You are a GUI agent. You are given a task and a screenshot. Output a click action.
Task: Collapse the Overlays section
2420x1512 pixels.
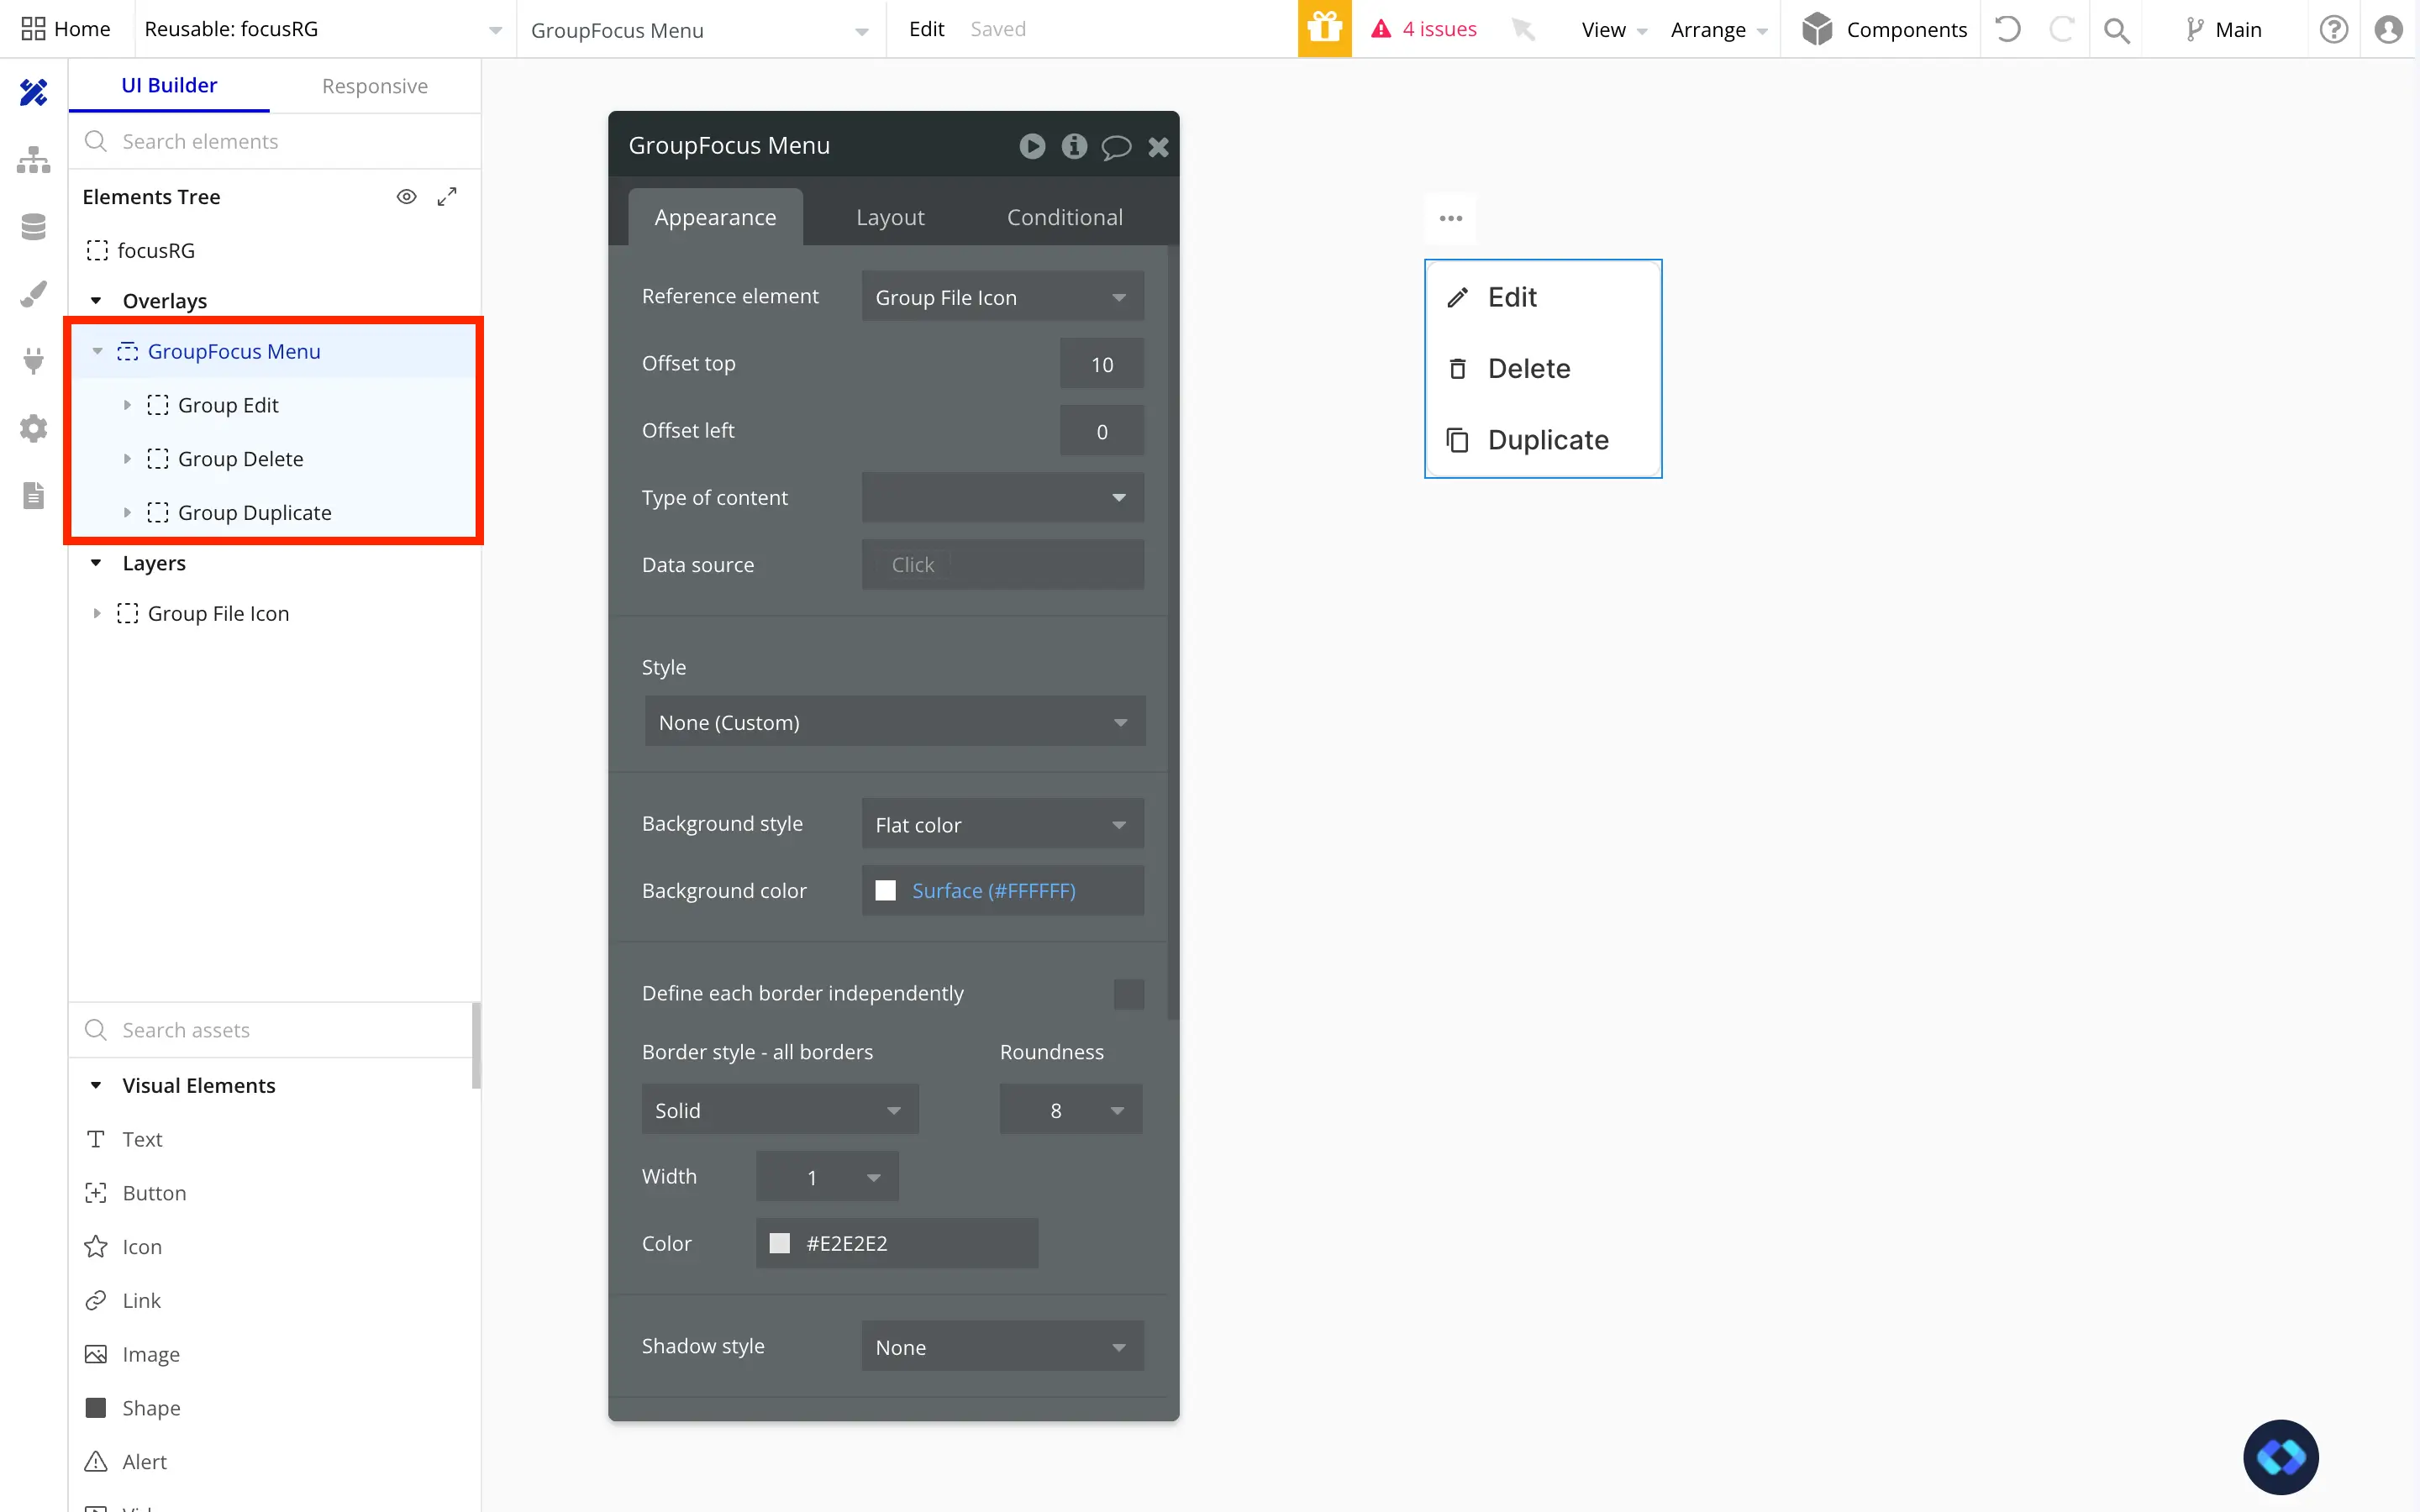96,300
